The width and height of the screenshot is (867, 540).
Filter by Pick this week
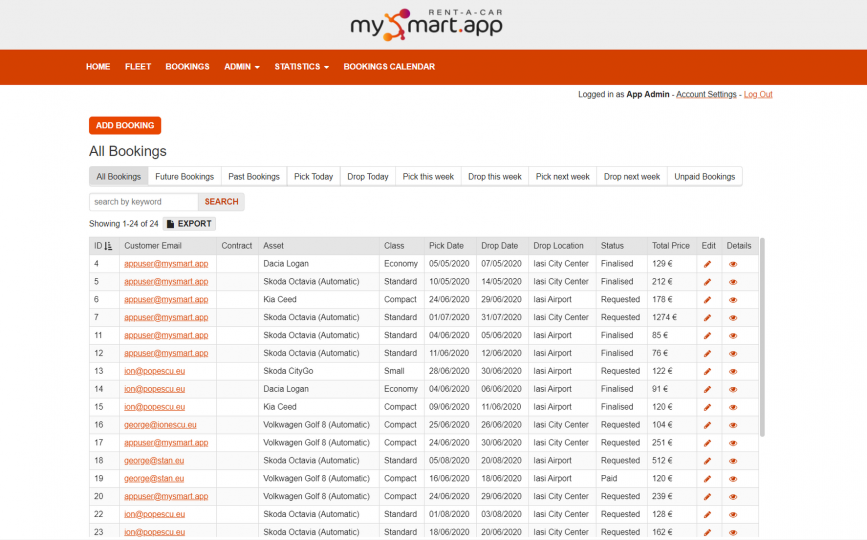pos(428,177)
